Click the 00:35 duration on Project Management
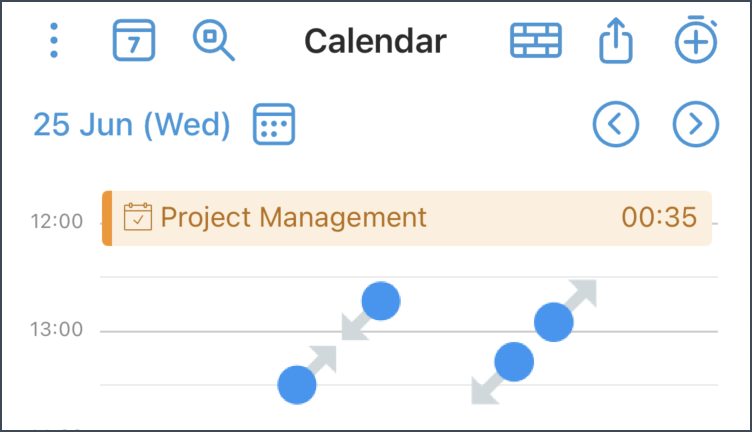This screenshot has width=752, height=432. (659, 217)
